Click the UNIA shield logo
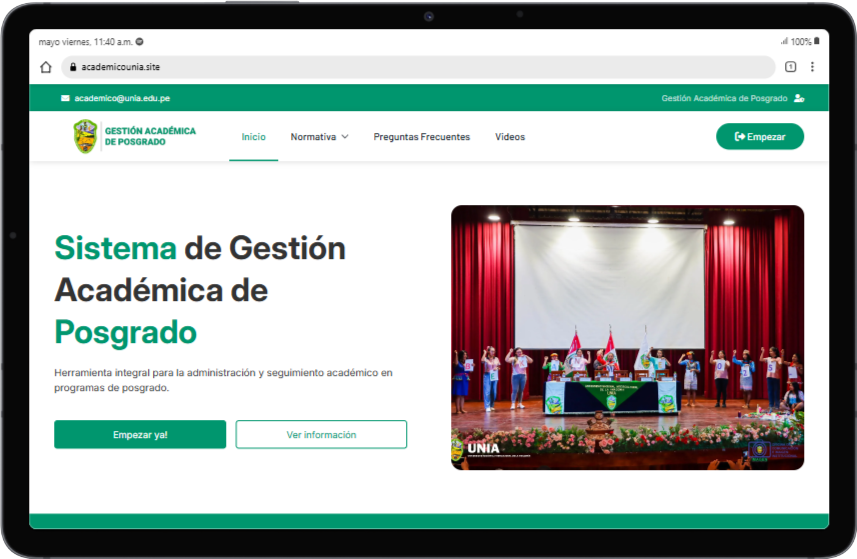Image resolution: width=857 pixels, height=559 pixels. 85,136
